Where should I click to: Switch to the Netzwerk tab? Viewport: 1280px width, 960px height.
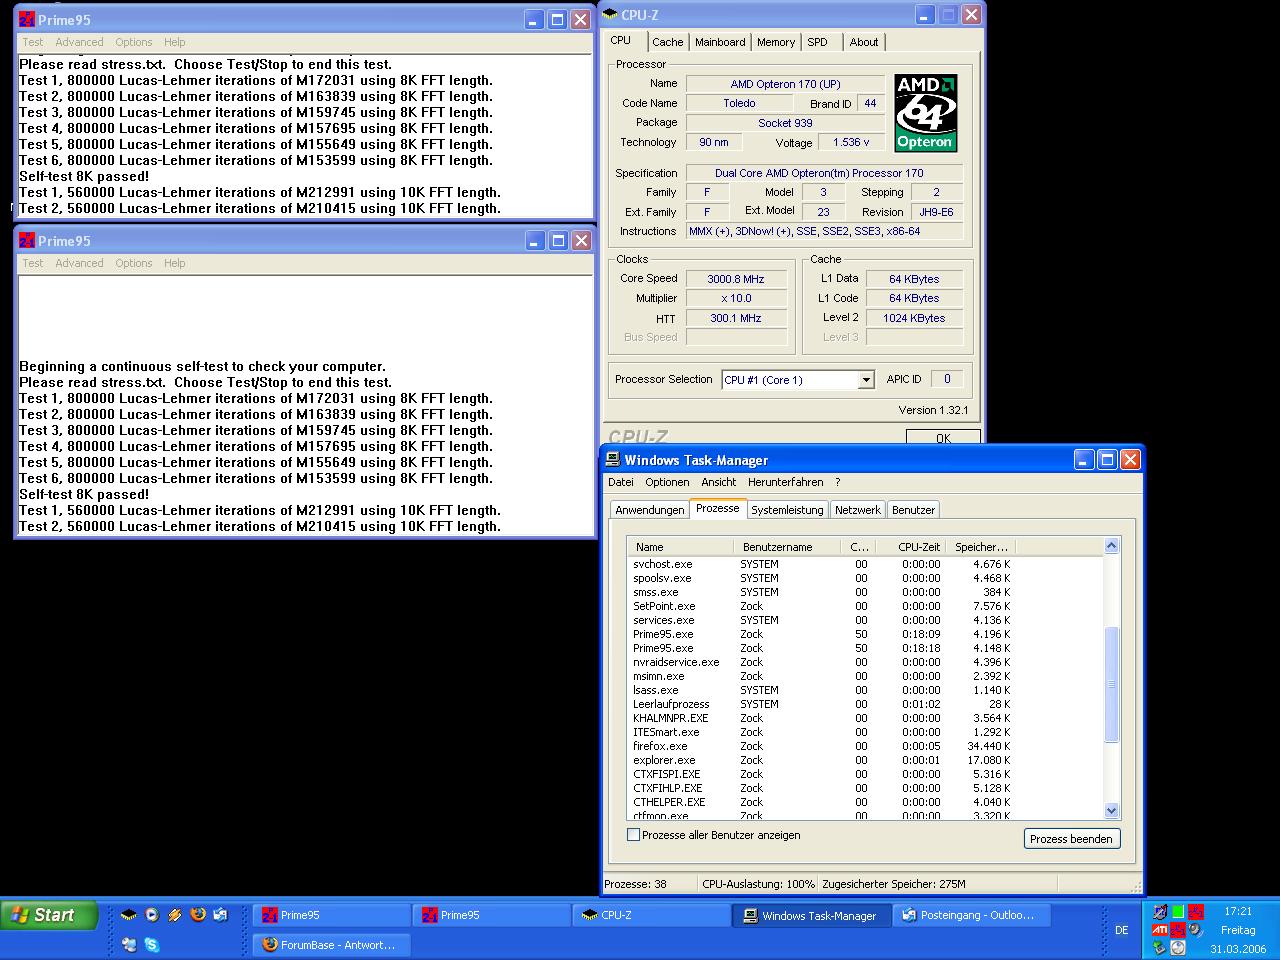(858, 510)
